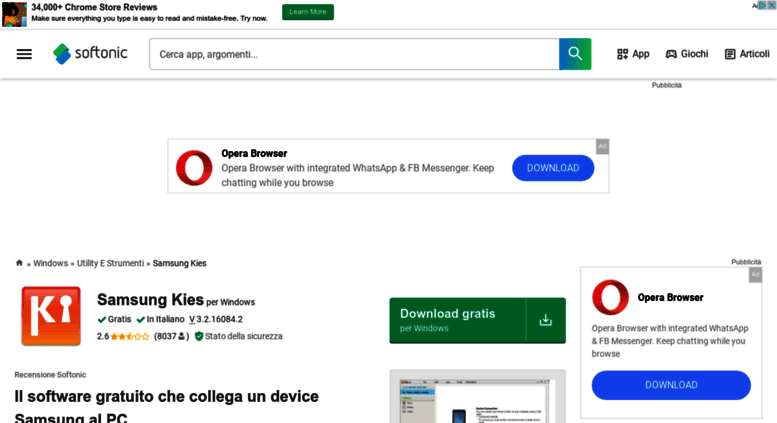Click DOWNLOAD in sidebar Opera ad
This screenshot has height=423, width=777.
671,385
